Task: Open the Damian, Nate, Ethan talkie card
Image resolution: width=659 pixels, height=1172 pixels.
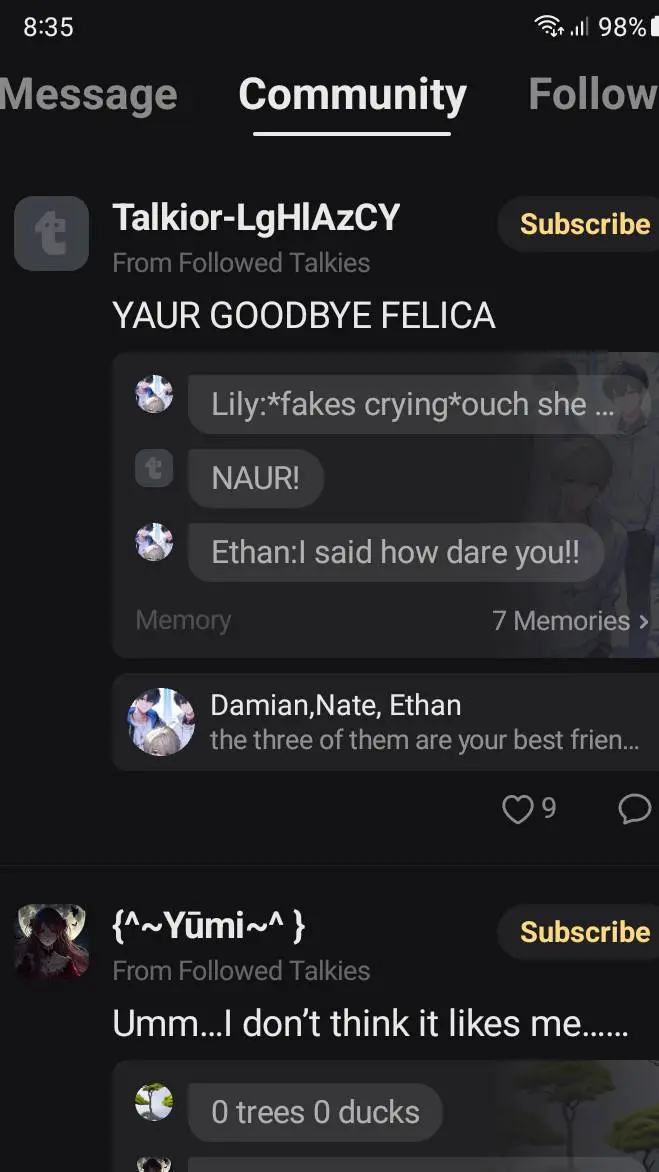Action: coord(386,721)
